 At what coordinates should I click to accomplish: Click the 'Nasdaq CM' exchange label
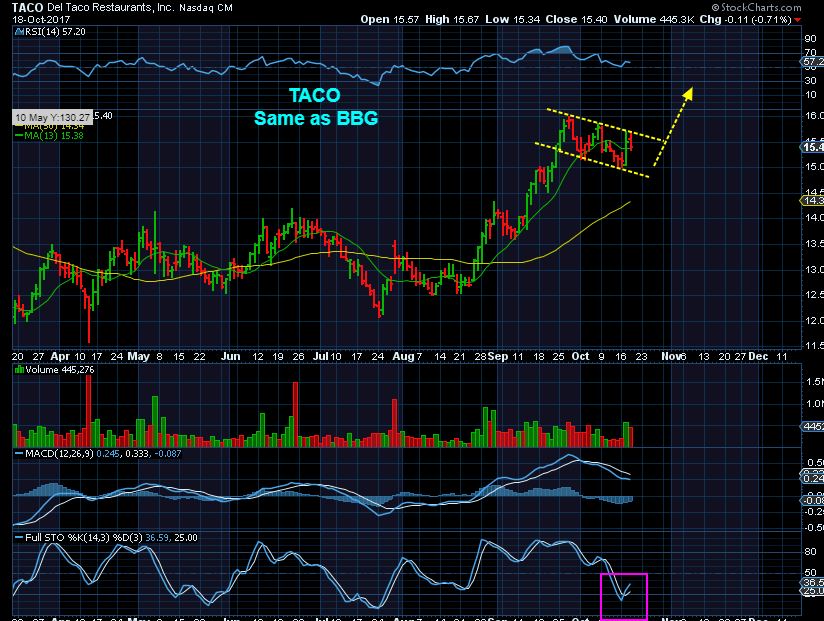[x=206, y=8]
